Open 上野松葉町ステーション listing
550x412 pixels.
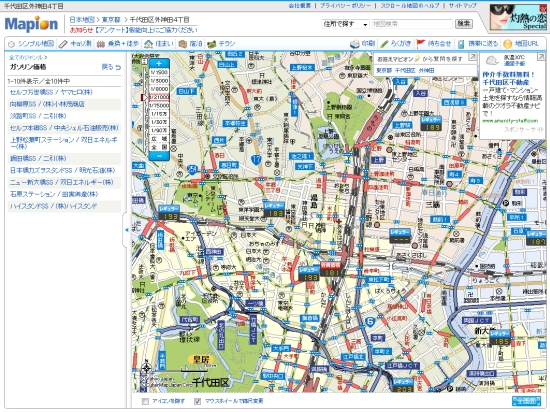(x=63, y=143)
